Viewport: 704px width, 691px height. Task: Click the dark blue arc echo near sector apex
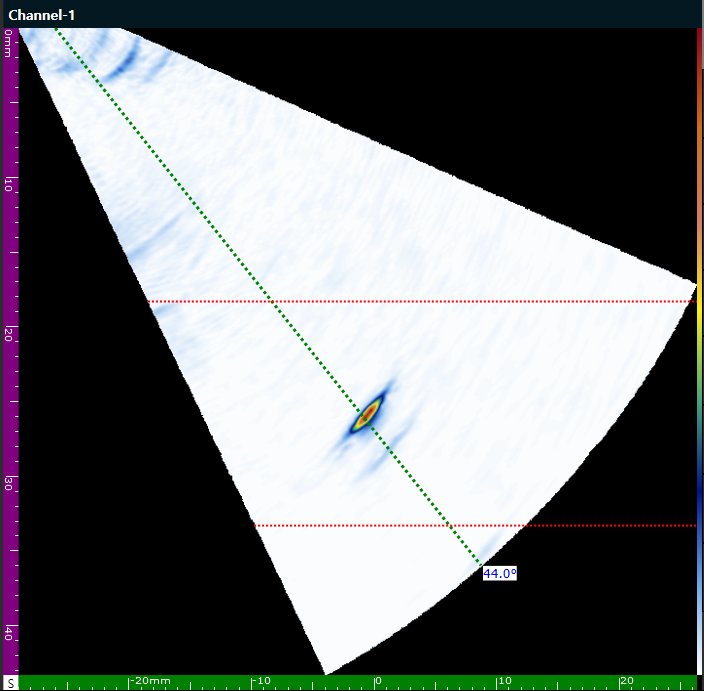(x=124, y=63)
